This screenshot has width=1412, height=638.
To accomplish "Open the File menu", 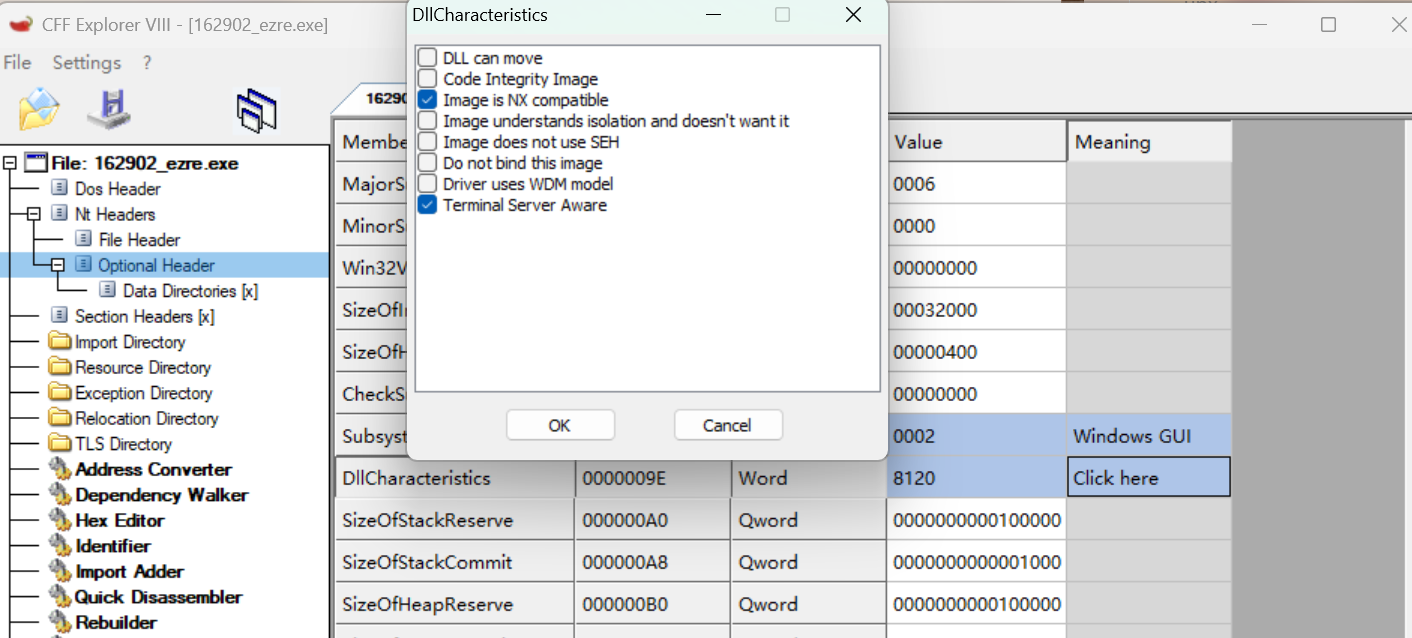I will tap(17, 62).
